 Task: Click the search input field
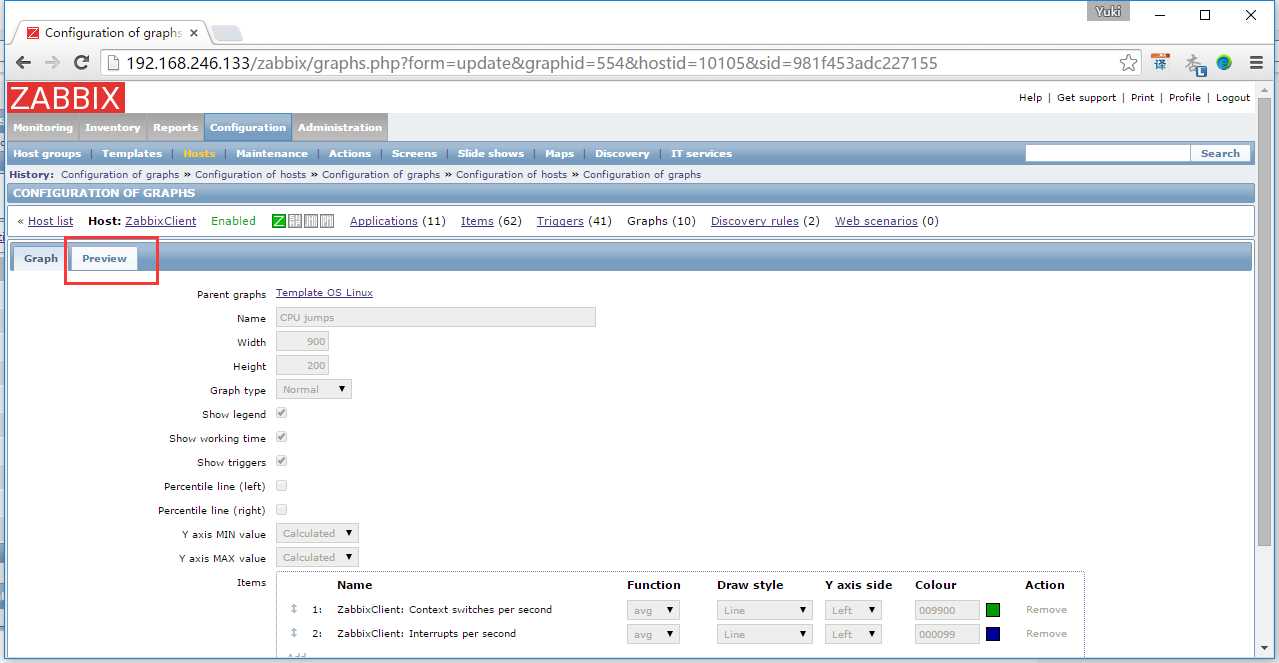click(x=1108, y=153)
